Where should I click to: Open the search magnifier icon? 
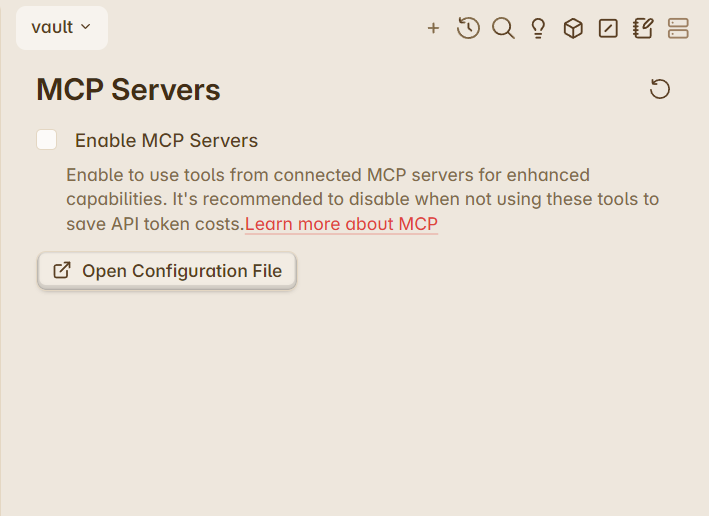pos(503,28)
